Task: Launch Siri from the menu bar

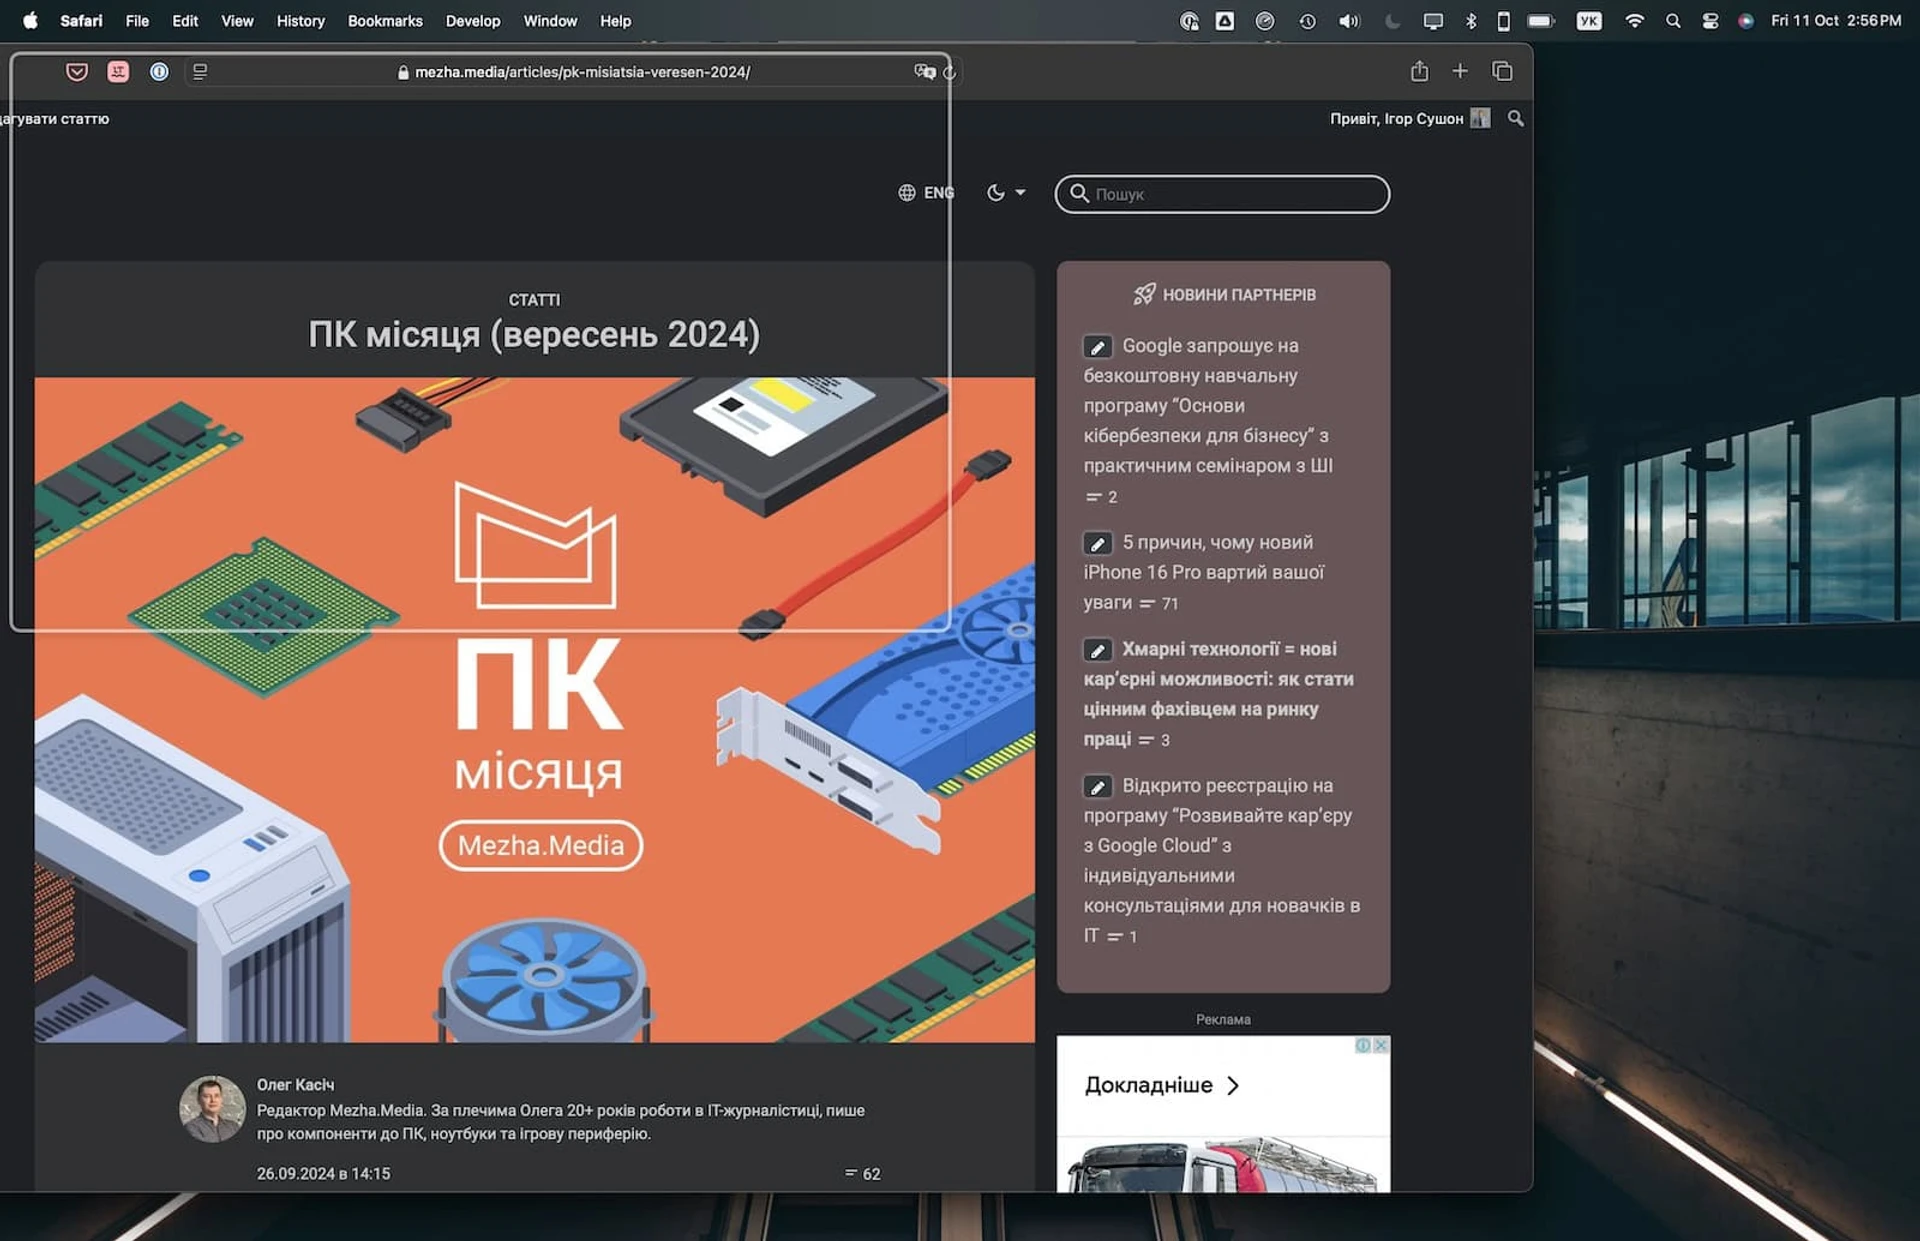Action: (1746, 20)
